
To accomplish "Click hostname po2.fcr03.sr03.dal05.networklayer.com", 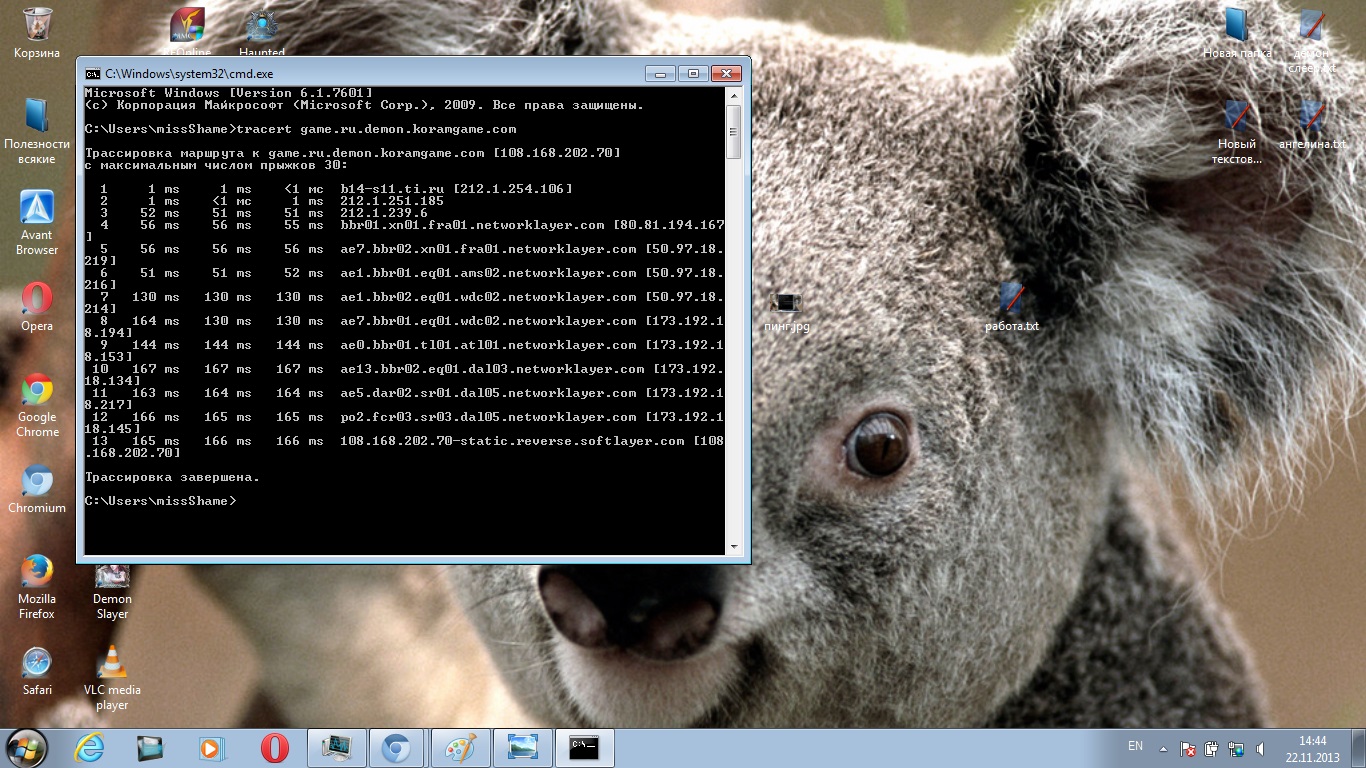I will (x=488, y=417).
